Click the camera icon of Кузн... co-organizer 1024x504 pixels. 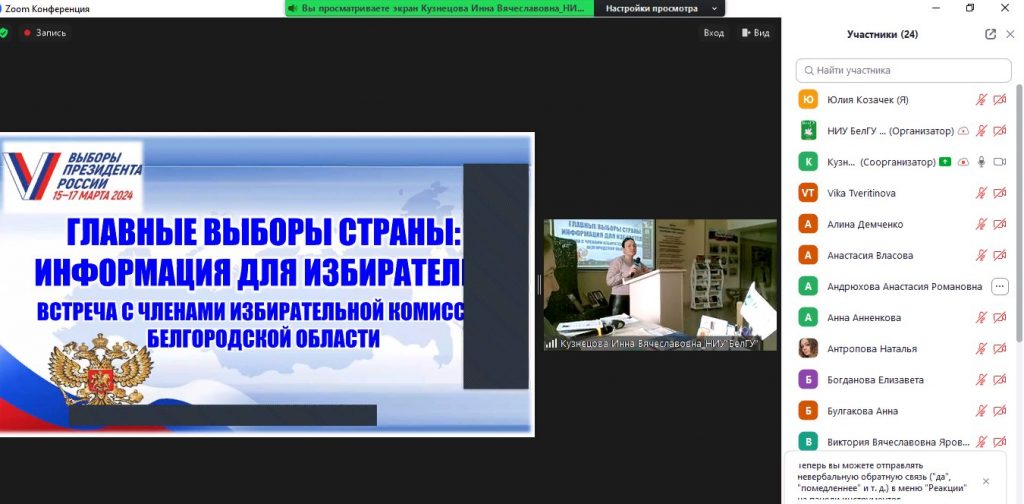coord(999,162)
